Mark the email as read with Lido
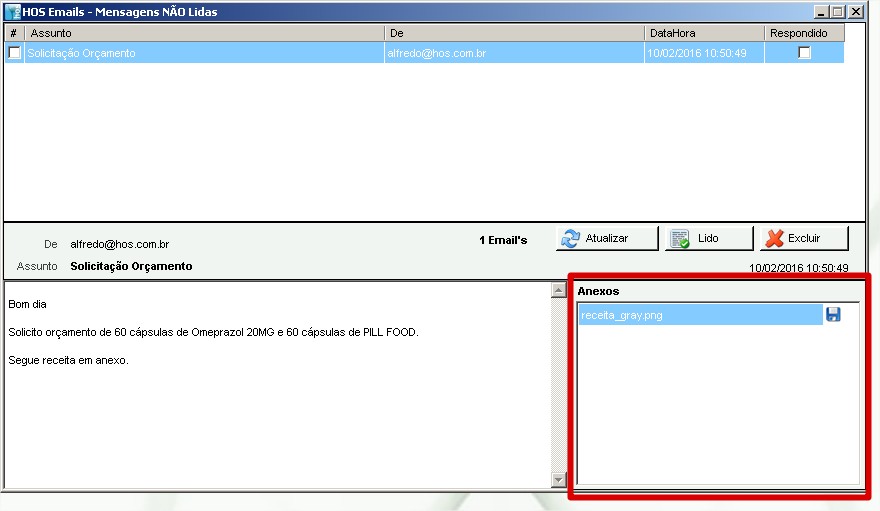The width and height of the screenshot is (880, 511). click(x=709, y=239)
